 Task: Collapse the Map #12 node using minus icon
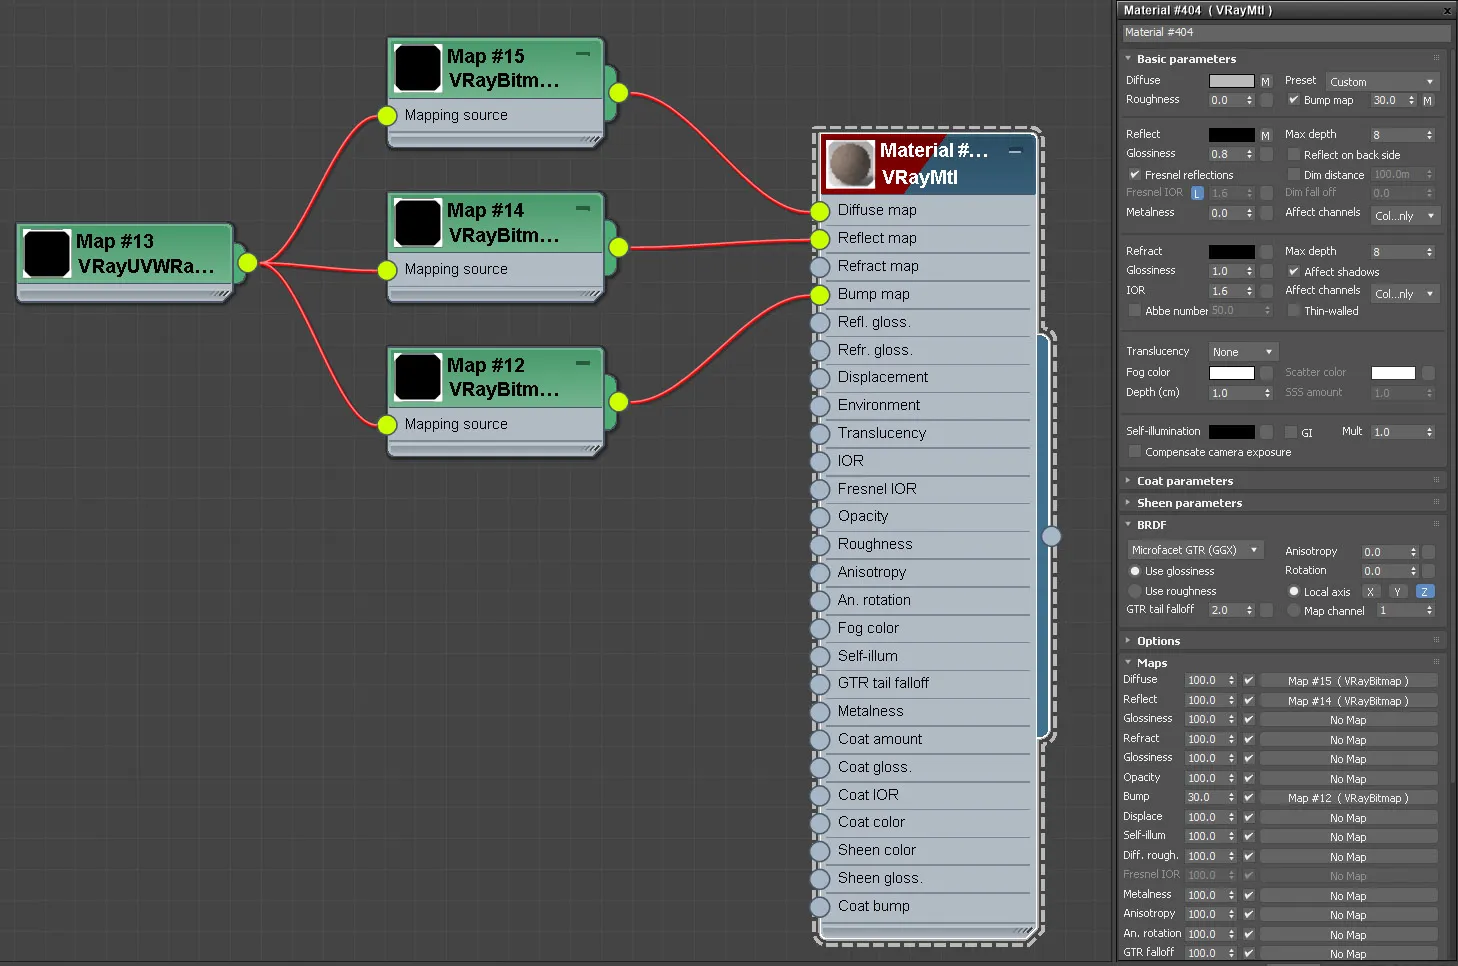pyautogui.click(x=583, y=363)
